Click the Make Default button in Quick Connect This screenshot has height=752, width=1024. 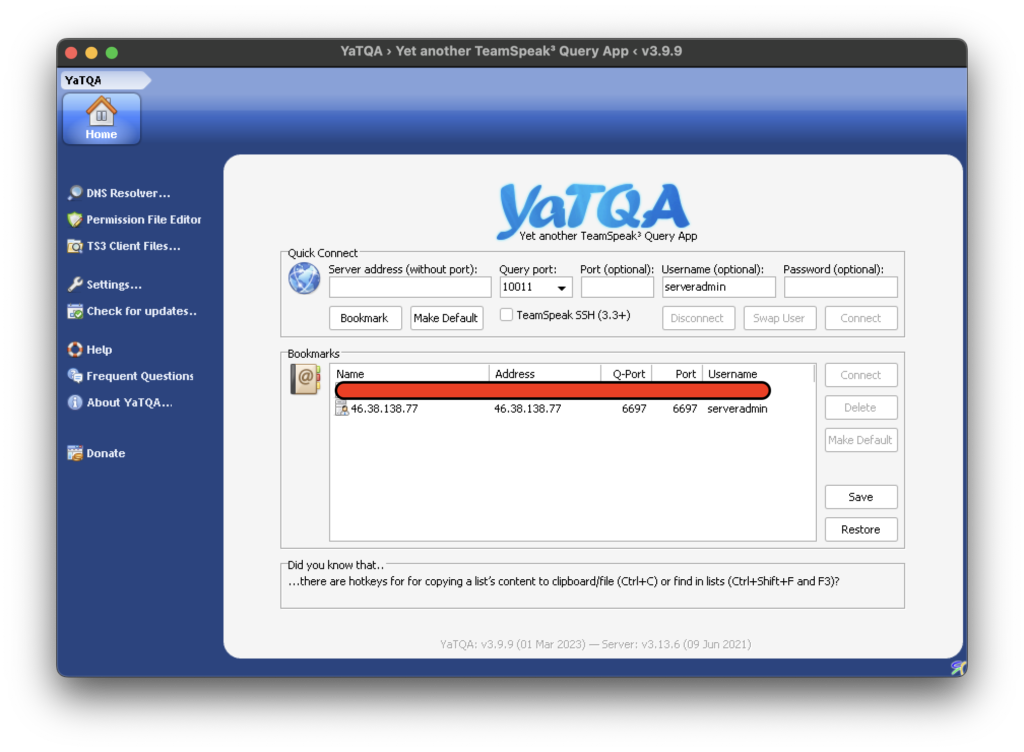(x=446, y=318)
